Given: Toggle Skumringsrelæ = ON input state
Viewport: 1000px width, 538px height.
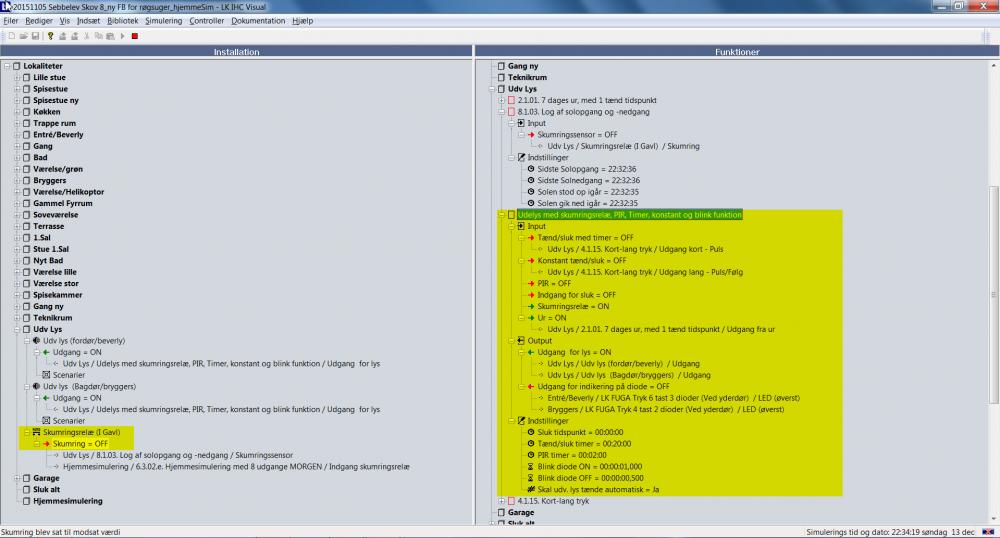Looking at the screenshot, I should pyautogui.click(x=573, y=306).
